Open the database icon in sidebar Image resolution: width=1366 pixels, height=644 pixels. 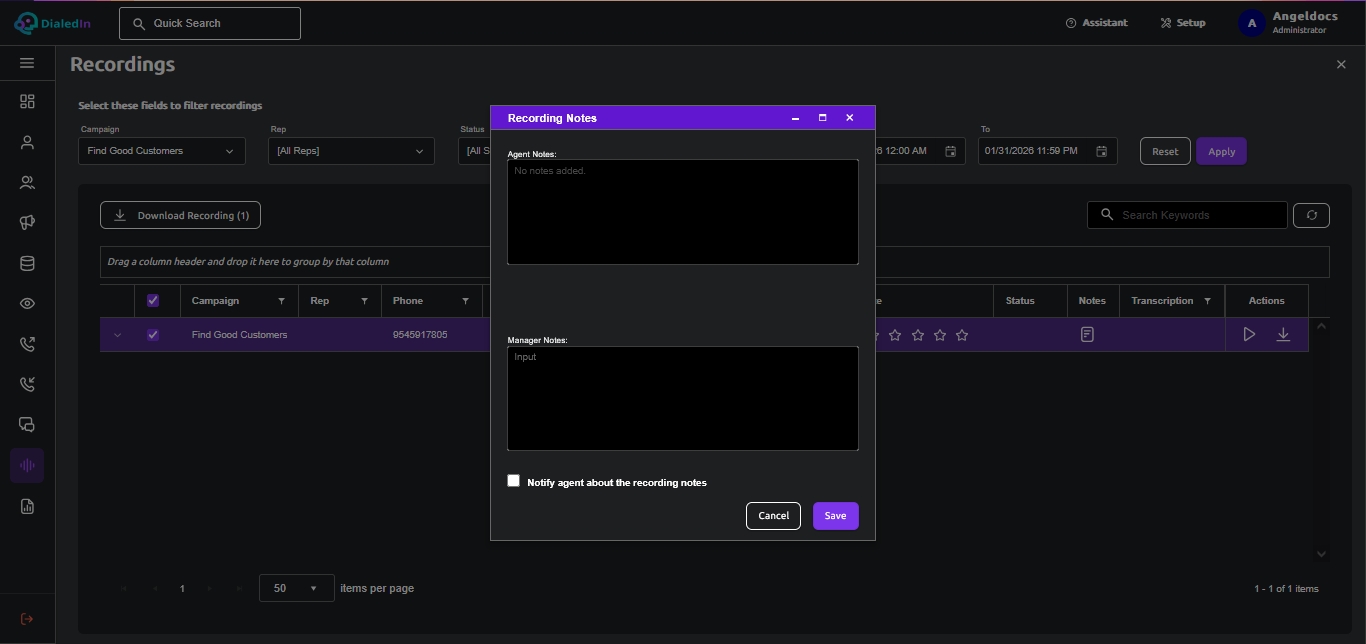(27, 264)
